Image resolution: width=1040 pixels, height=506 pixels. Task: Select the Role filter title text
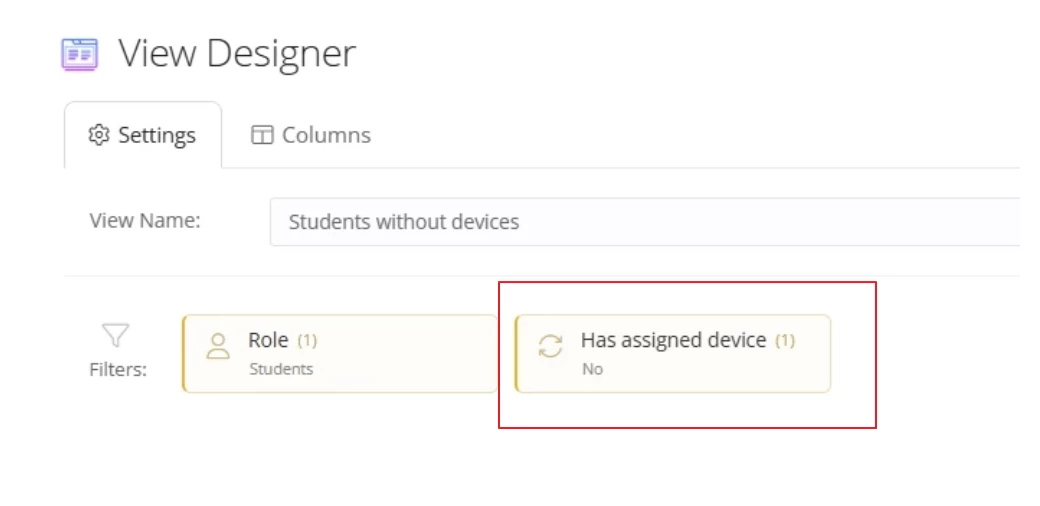tap(268, 340)
